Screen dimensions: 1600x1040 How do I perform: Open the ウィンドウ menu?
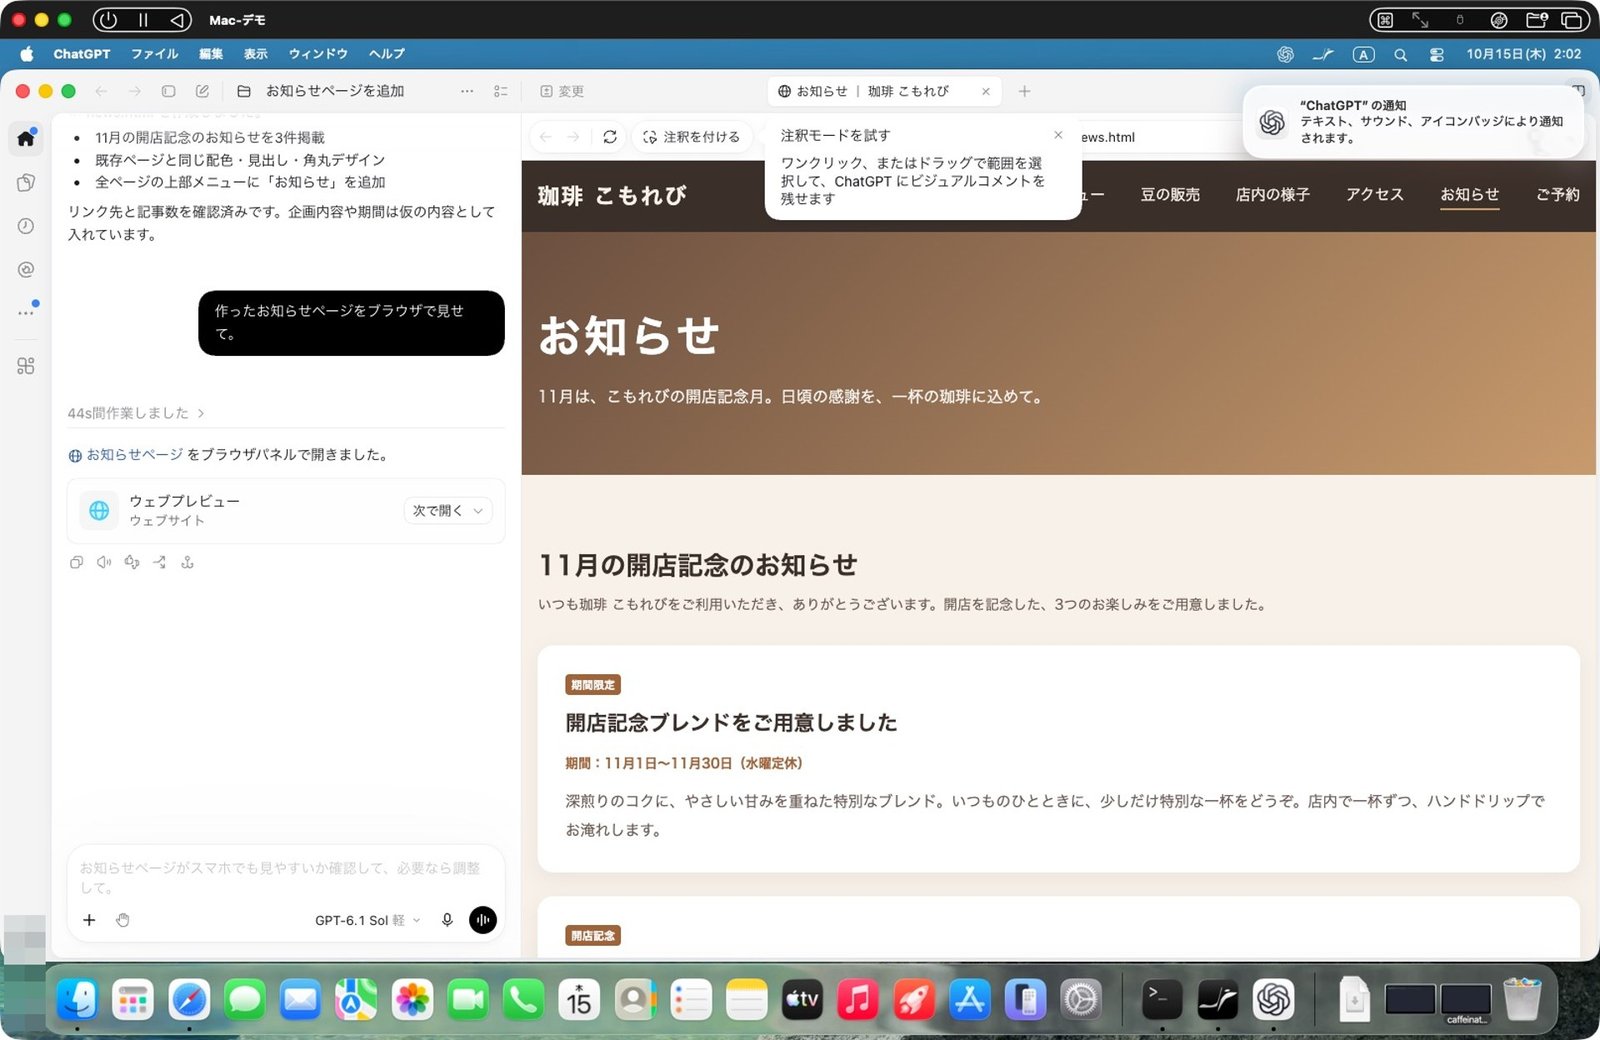pos(318,54)
